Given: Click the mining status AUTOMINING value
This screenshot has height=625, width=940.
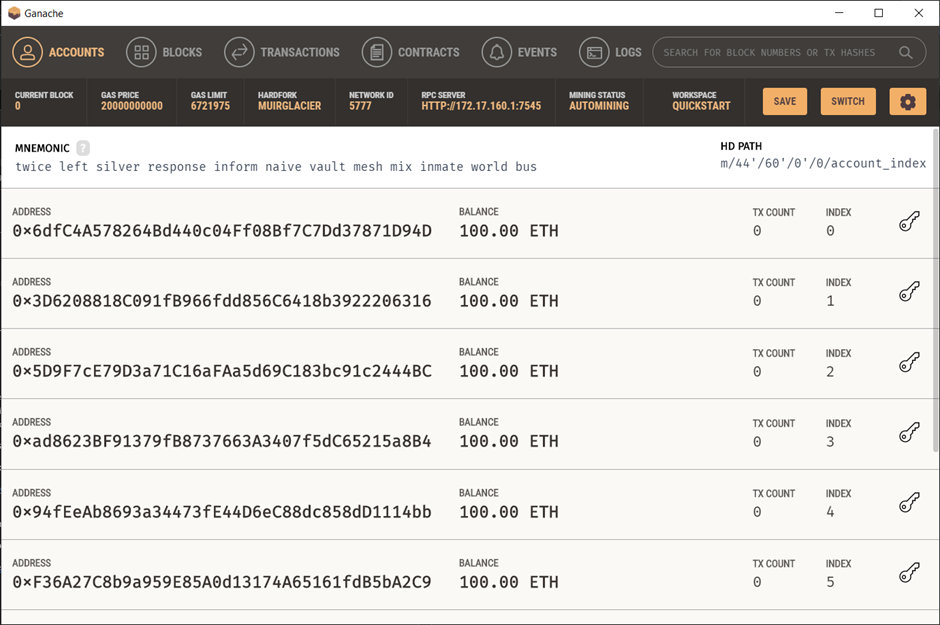Looking at the screenshot, I should tap(599, 106).
